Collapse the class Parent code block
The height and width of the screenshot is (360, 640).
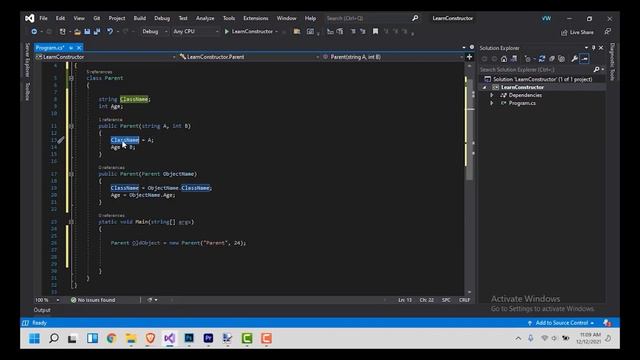coord(71,78)
